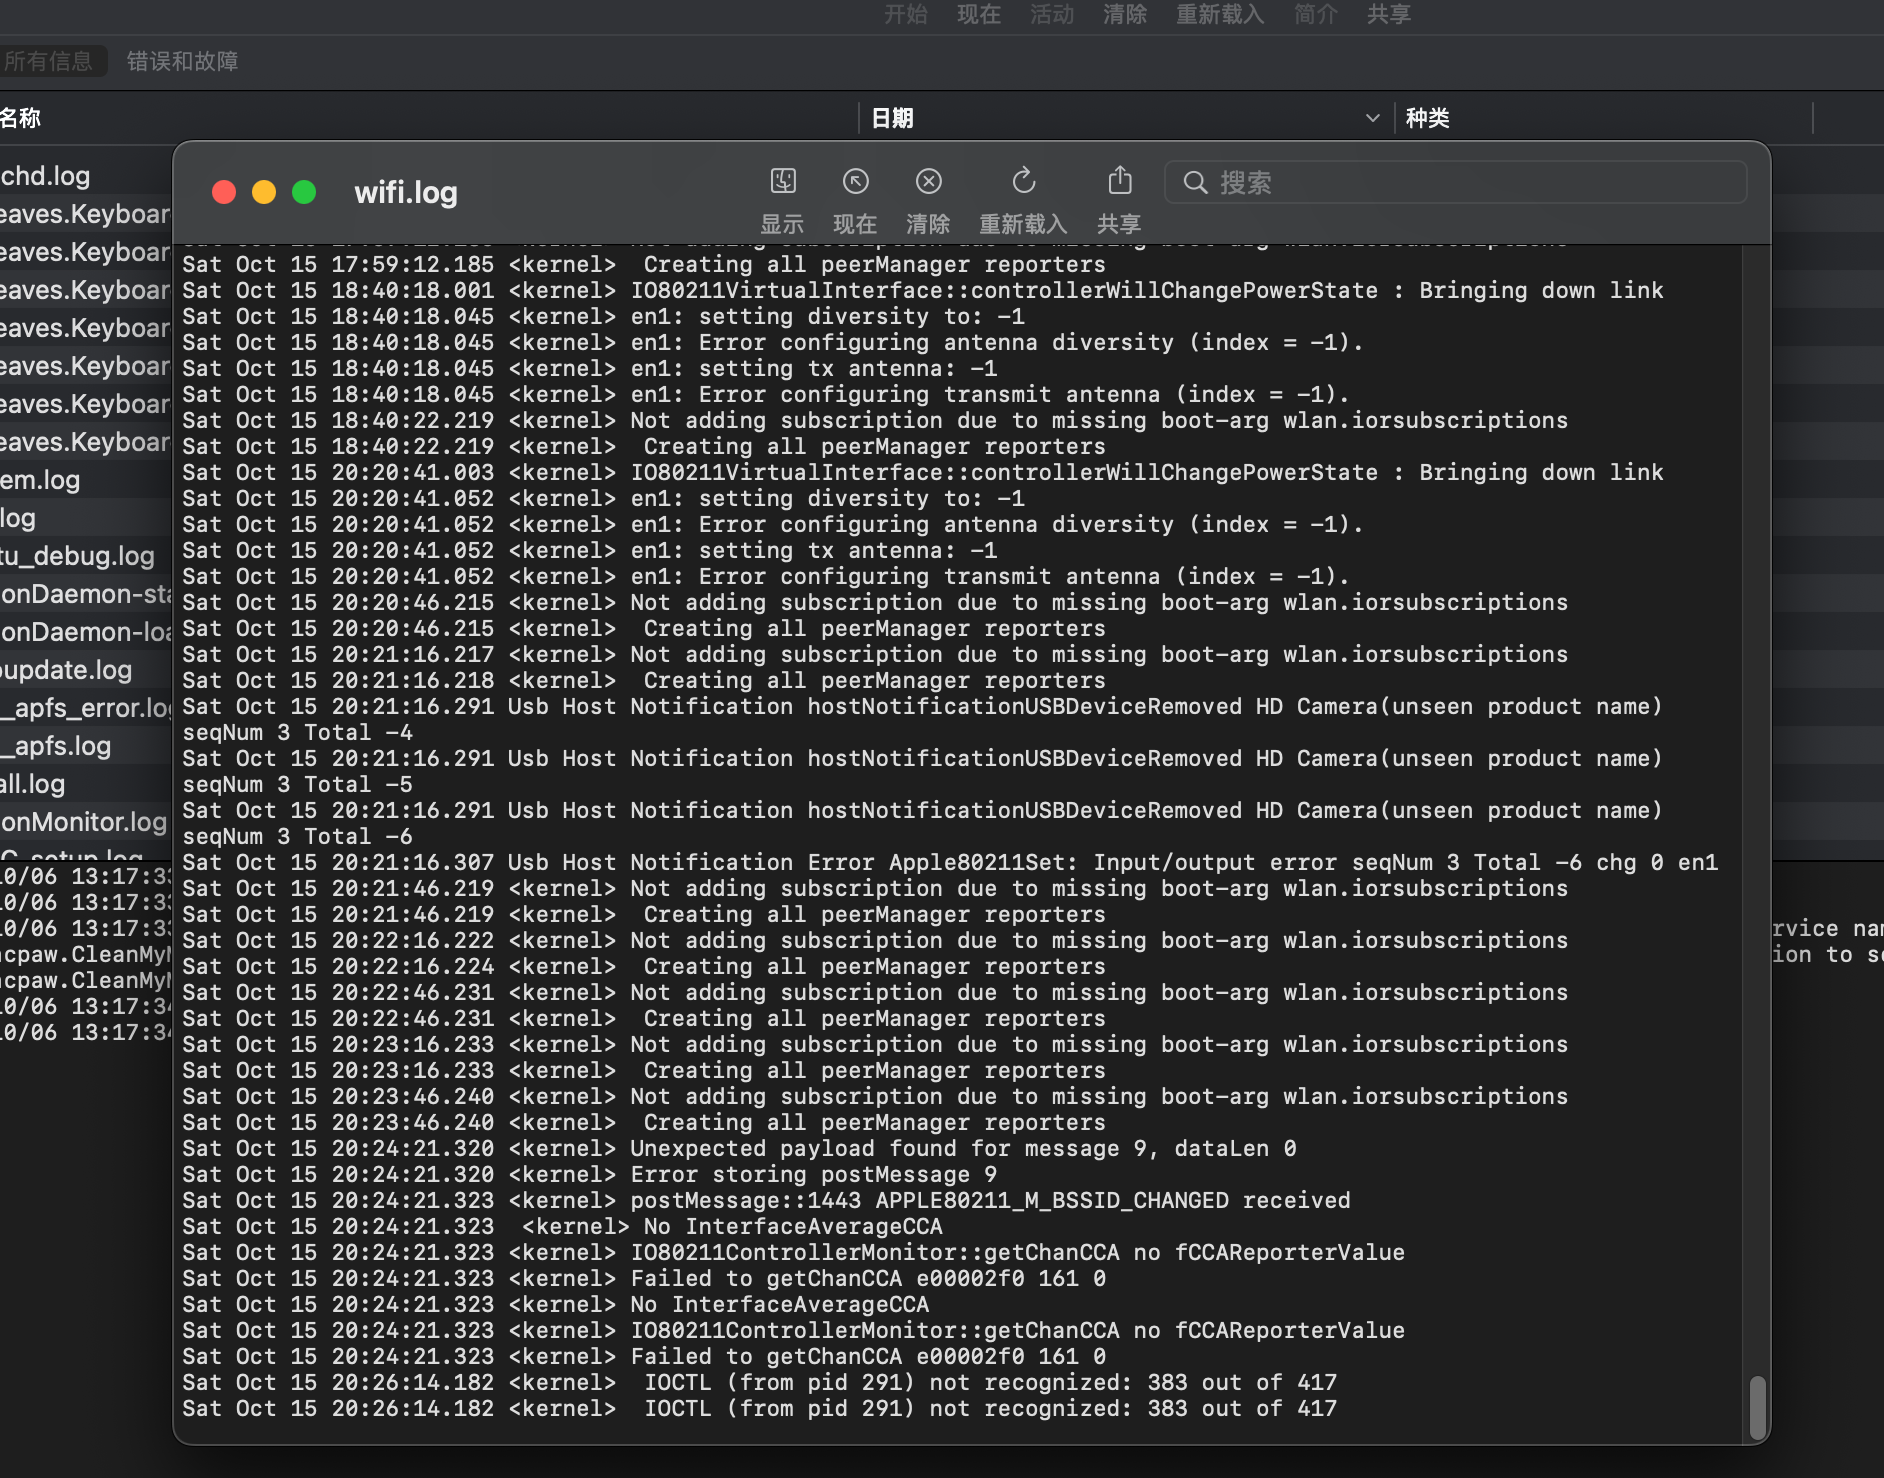Viewport: 1884px width, 1478px height.
Task: Click the 活动 button in the top toolbar
Action: [x=1050, y=14]
